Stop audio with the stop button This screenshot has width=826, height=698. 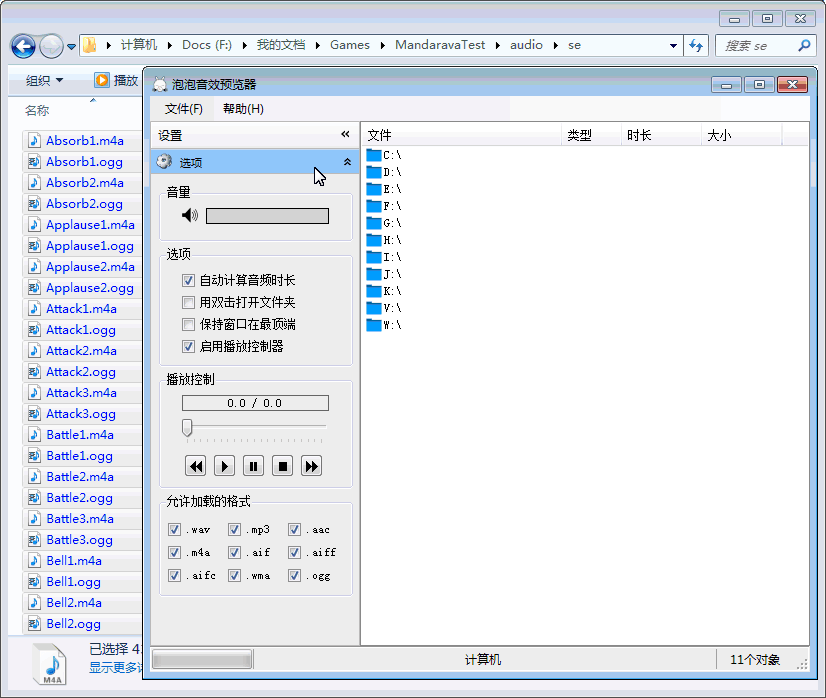[282, 466]
